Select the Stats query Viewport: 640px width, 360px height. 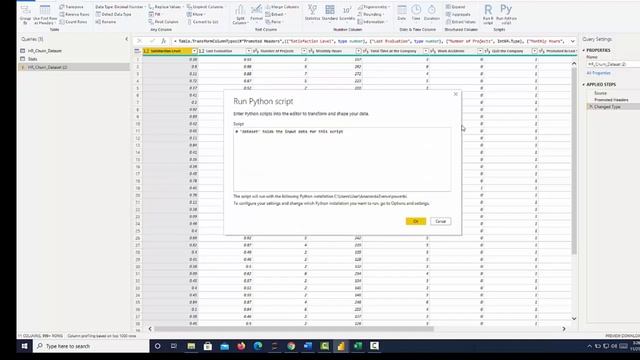(32, 59)
